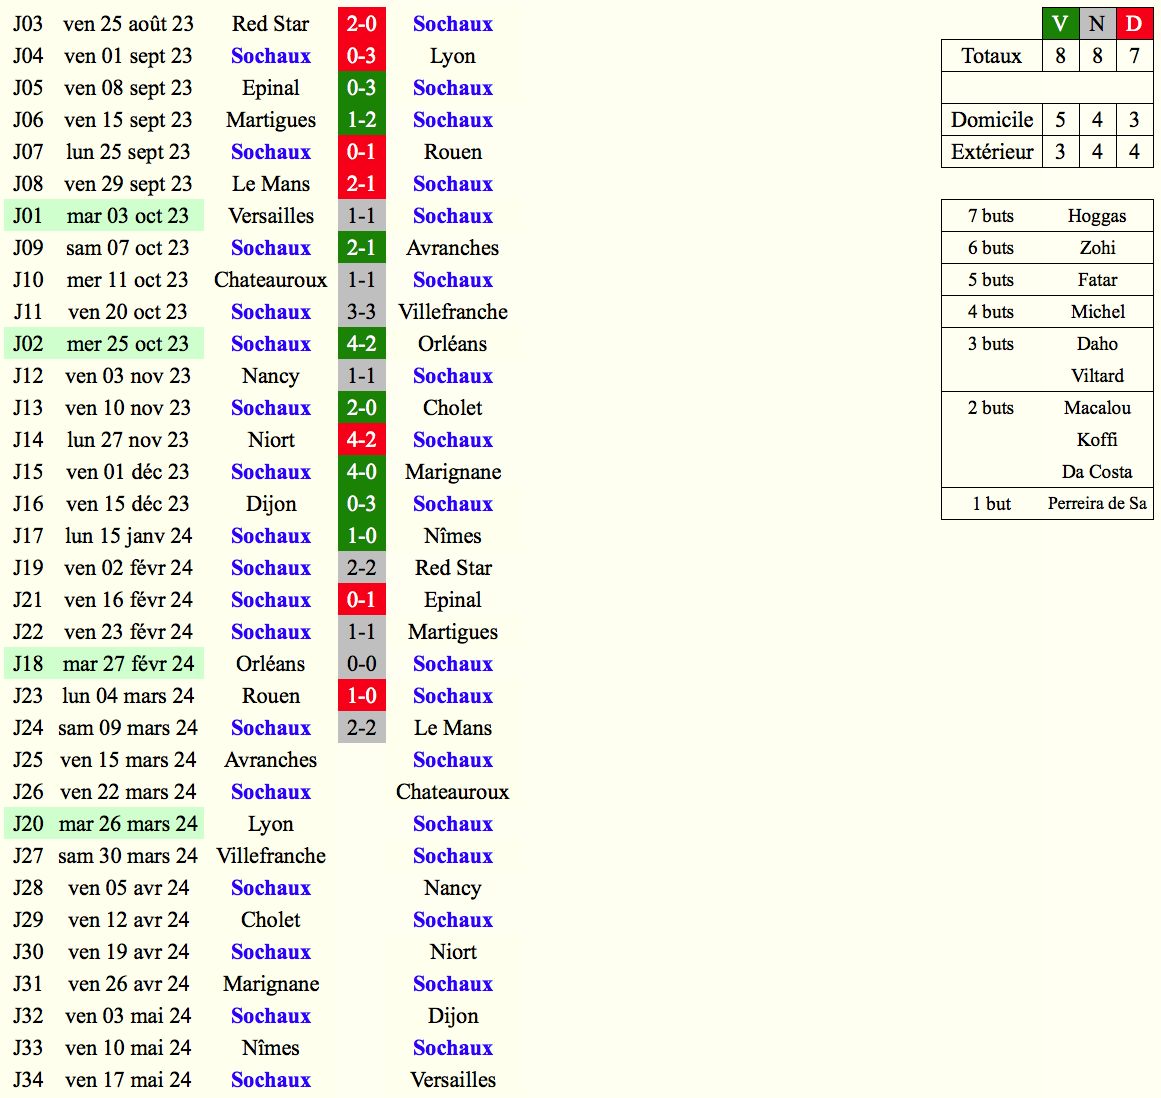
Task: Click Lyon in the J20 row
Action: point(271,823)
